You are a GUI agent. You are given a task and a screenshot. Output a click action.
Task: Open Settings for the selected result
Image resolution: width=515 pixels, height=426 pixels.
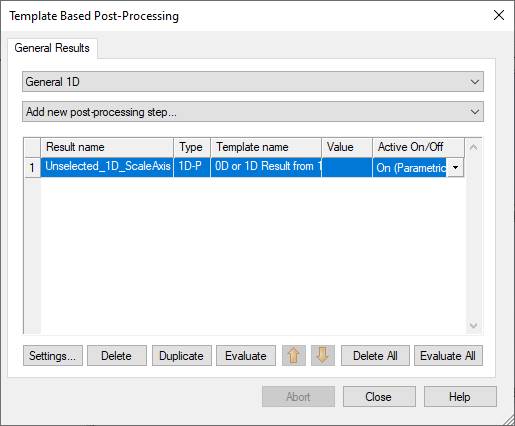53,356
